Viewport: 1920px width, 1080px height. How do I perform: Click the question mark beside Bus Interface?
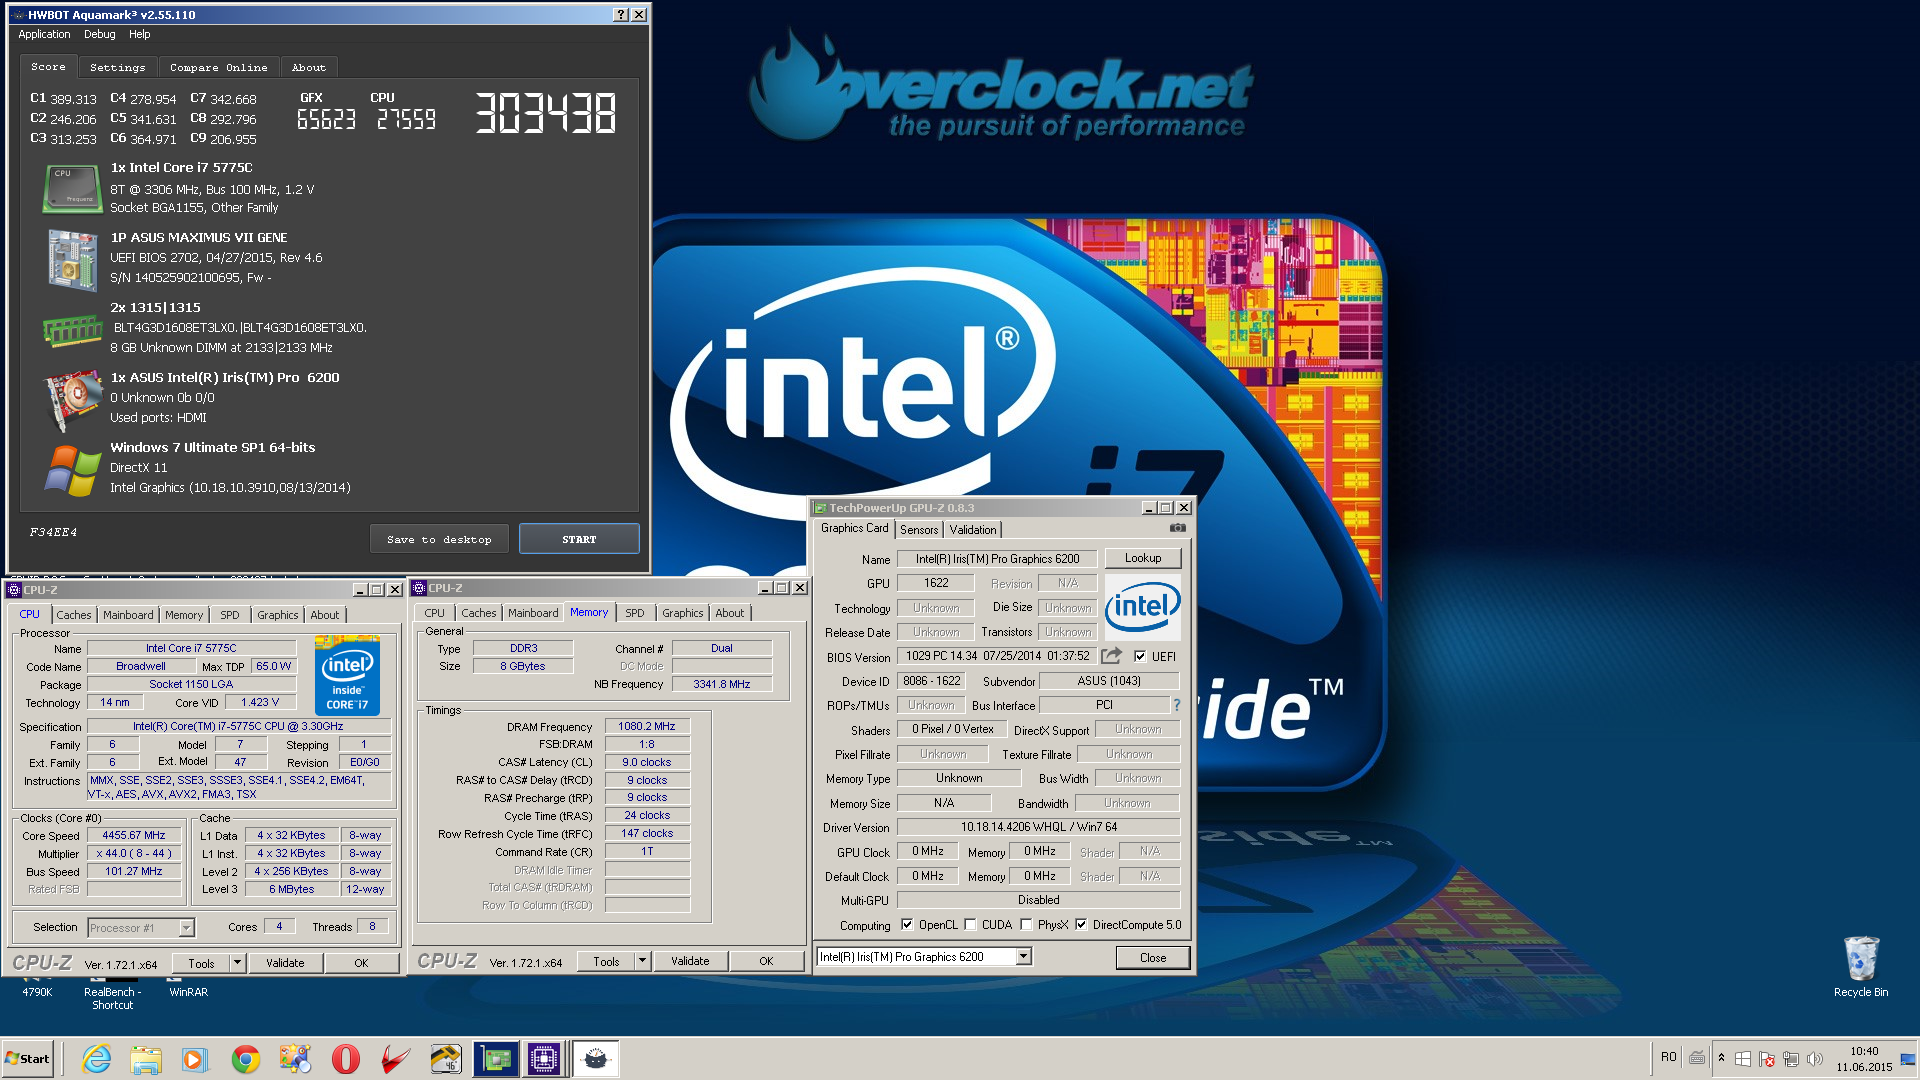click(1176, 705)
